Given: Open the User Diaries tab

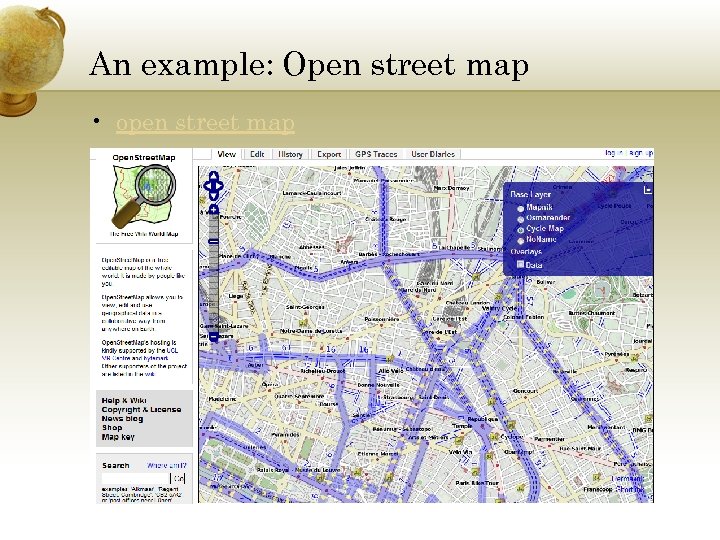Looking at the screenshot, I should pos(433,154).
